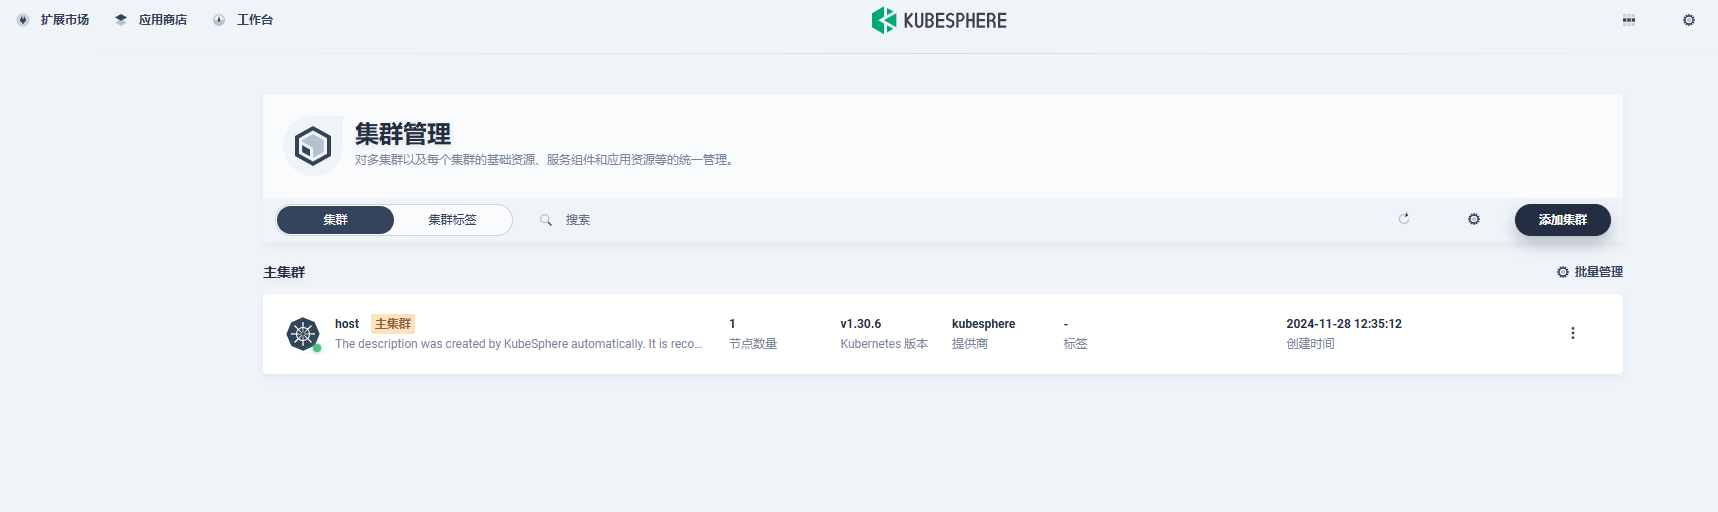The height and width of the screenshot is (512, 1718).
Task: Open 批量管理 batch management
Action: 1590,272
